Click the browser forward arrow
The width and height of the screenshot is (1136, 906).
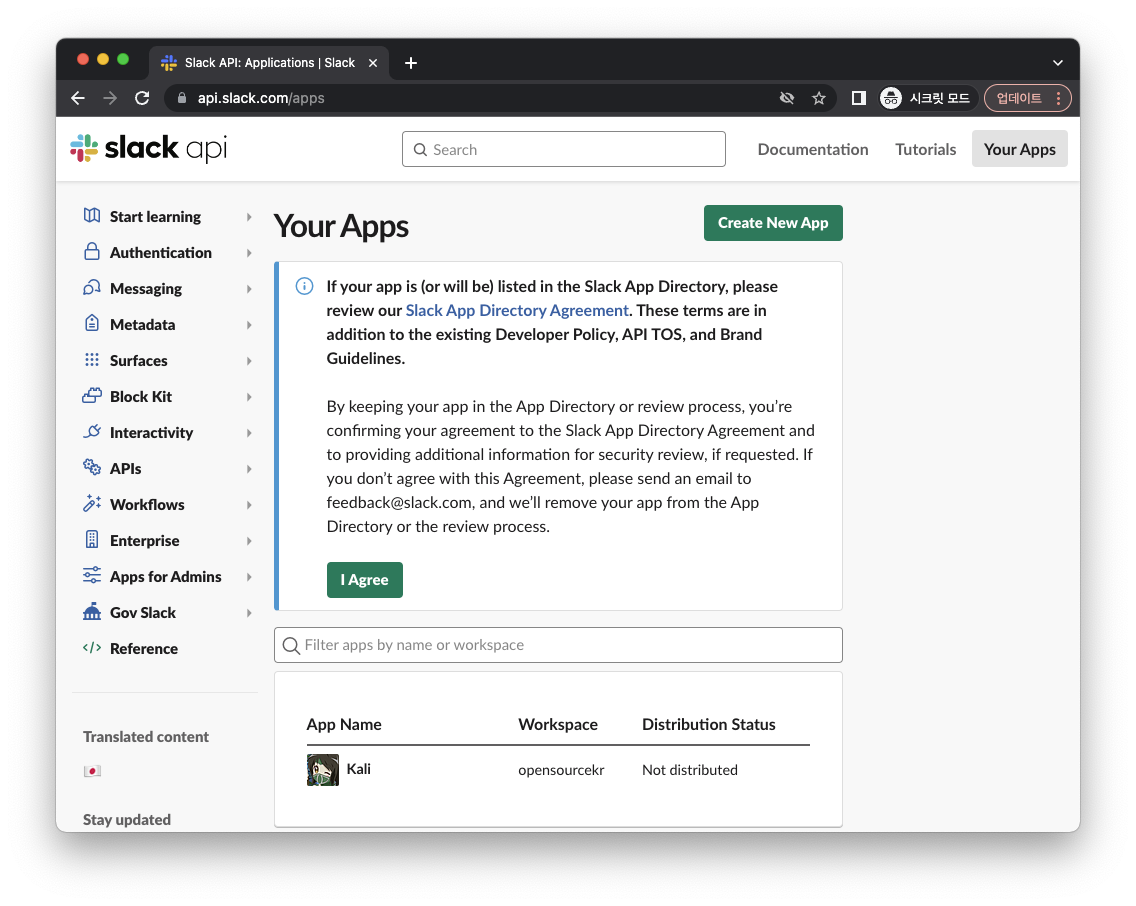[x=110, y=98]
